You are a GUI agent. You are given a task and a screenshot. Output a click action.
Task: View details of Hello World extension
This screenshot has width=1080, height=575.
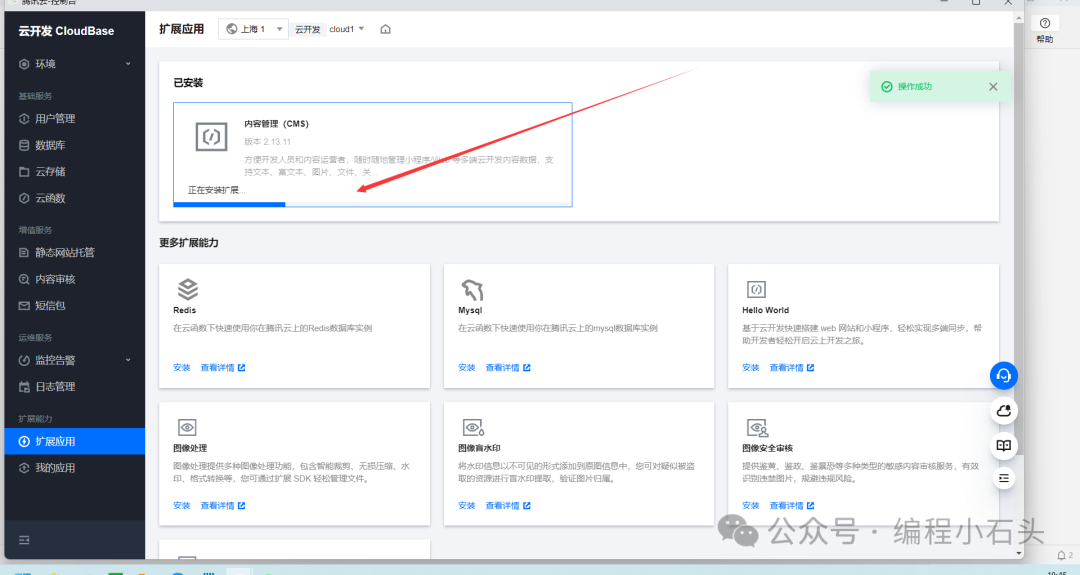click(x=791, y=368)
